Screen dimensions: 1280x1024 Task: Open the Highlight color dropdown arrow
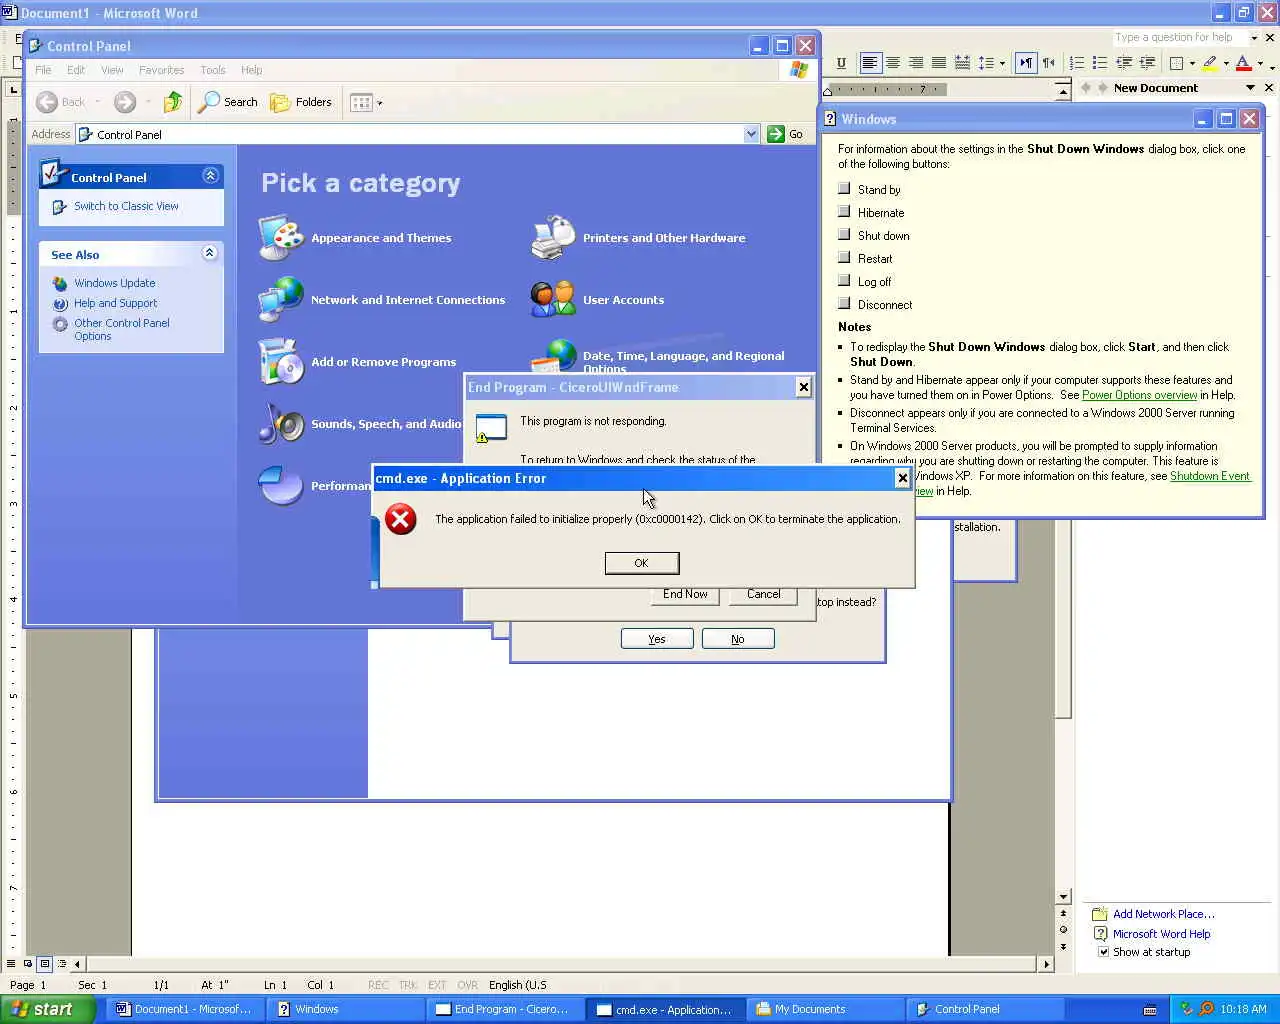point(1226,63)
